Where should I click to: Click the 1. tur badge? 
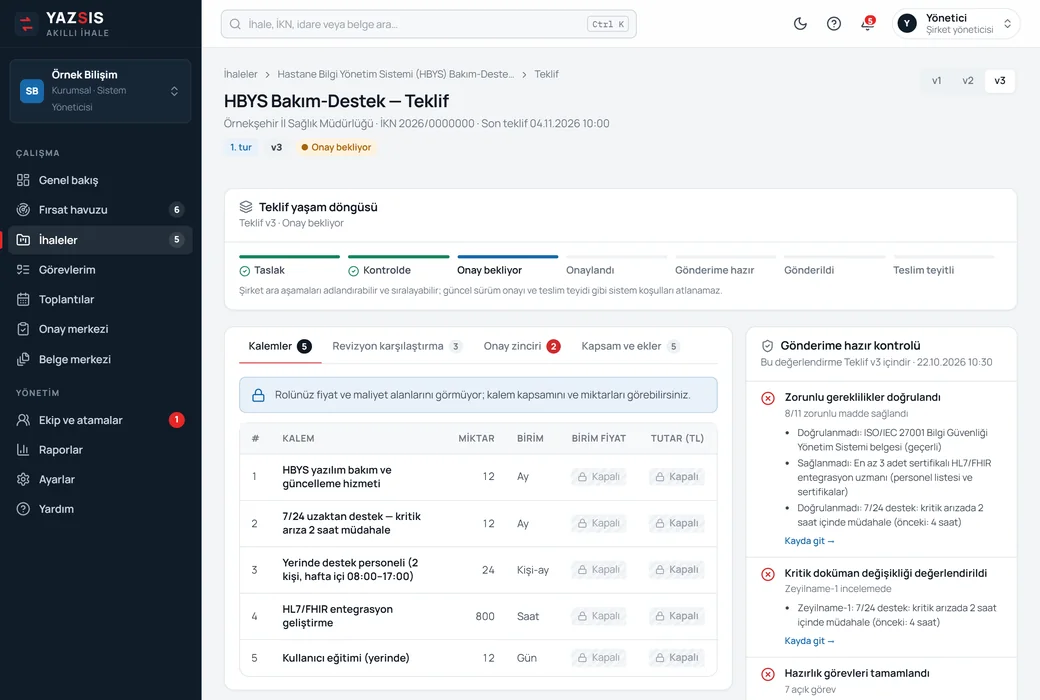click(x=241, y=147)
